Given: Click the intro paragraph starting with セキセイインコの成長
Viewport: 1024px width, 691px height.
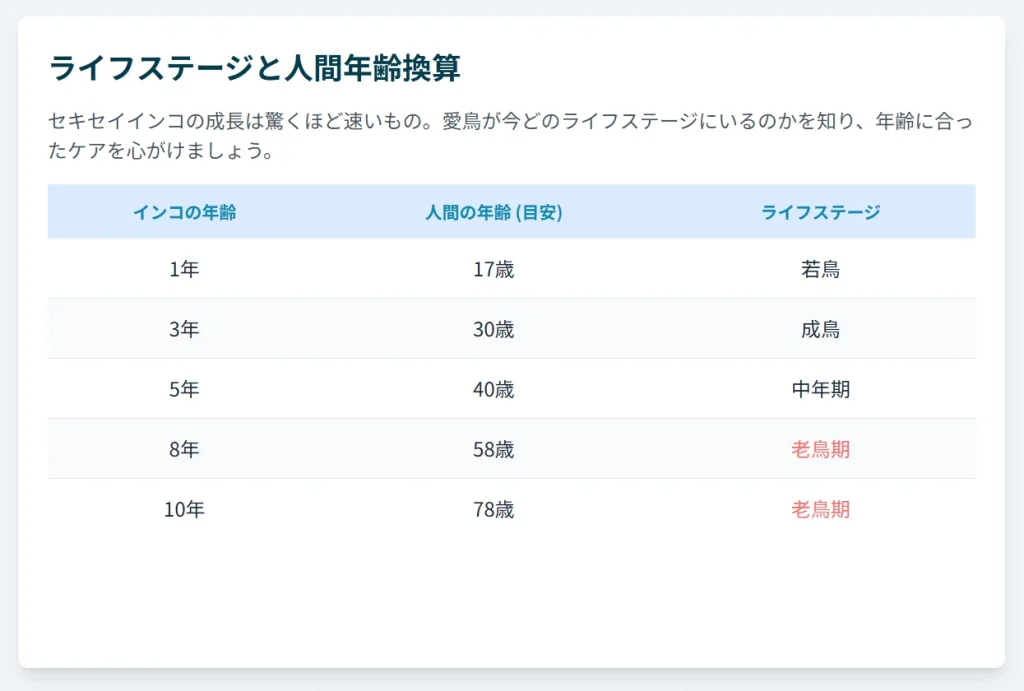Looking at the screenshot, I should coord(511,136).
